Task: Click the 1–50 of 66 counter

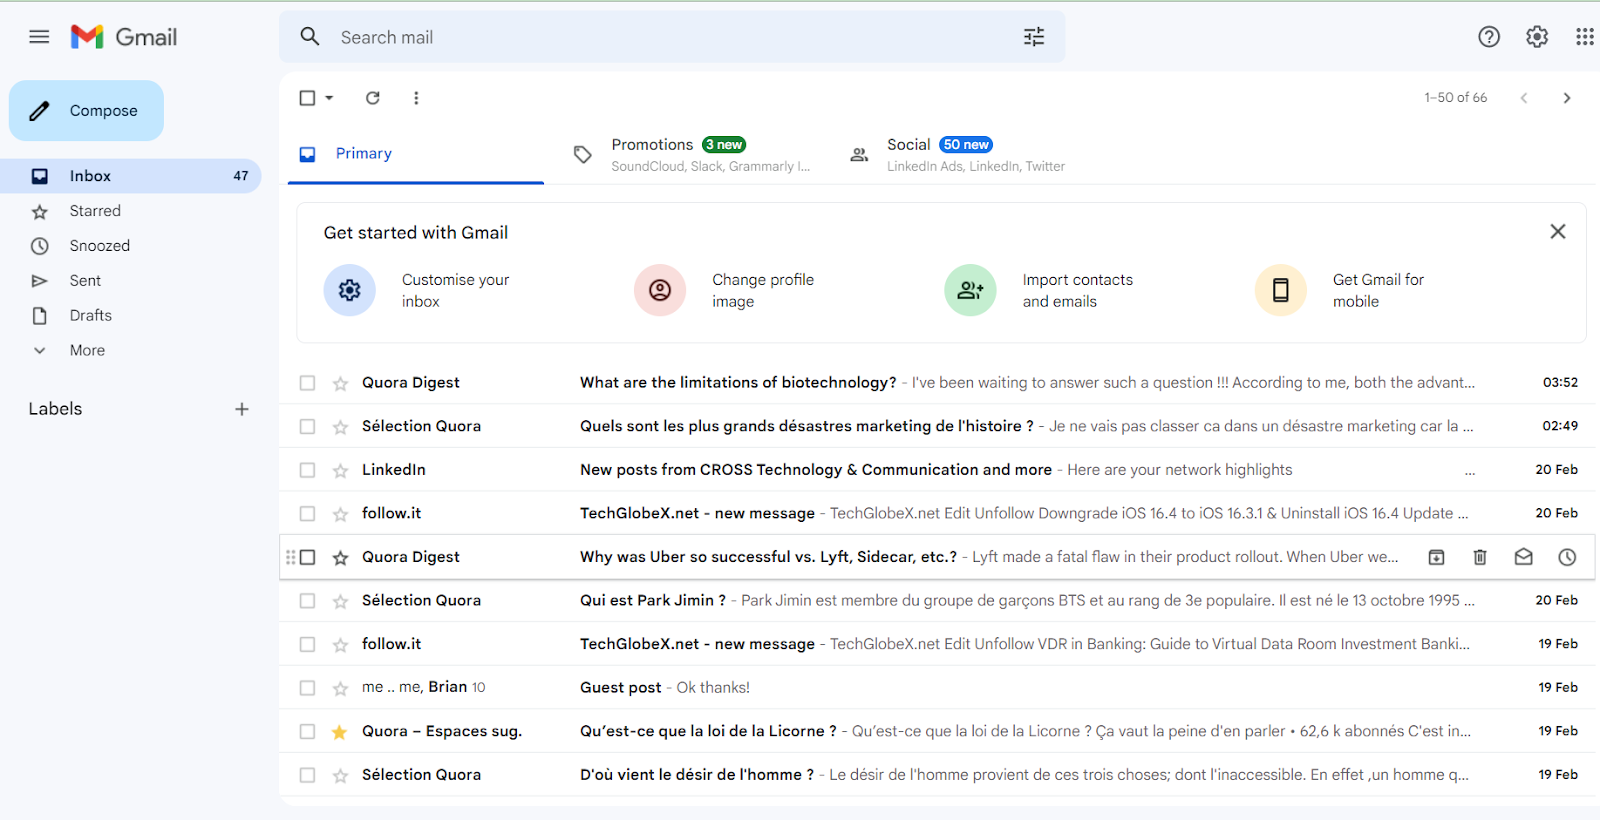Action: pyautogui.click(x=1455, y=98)
